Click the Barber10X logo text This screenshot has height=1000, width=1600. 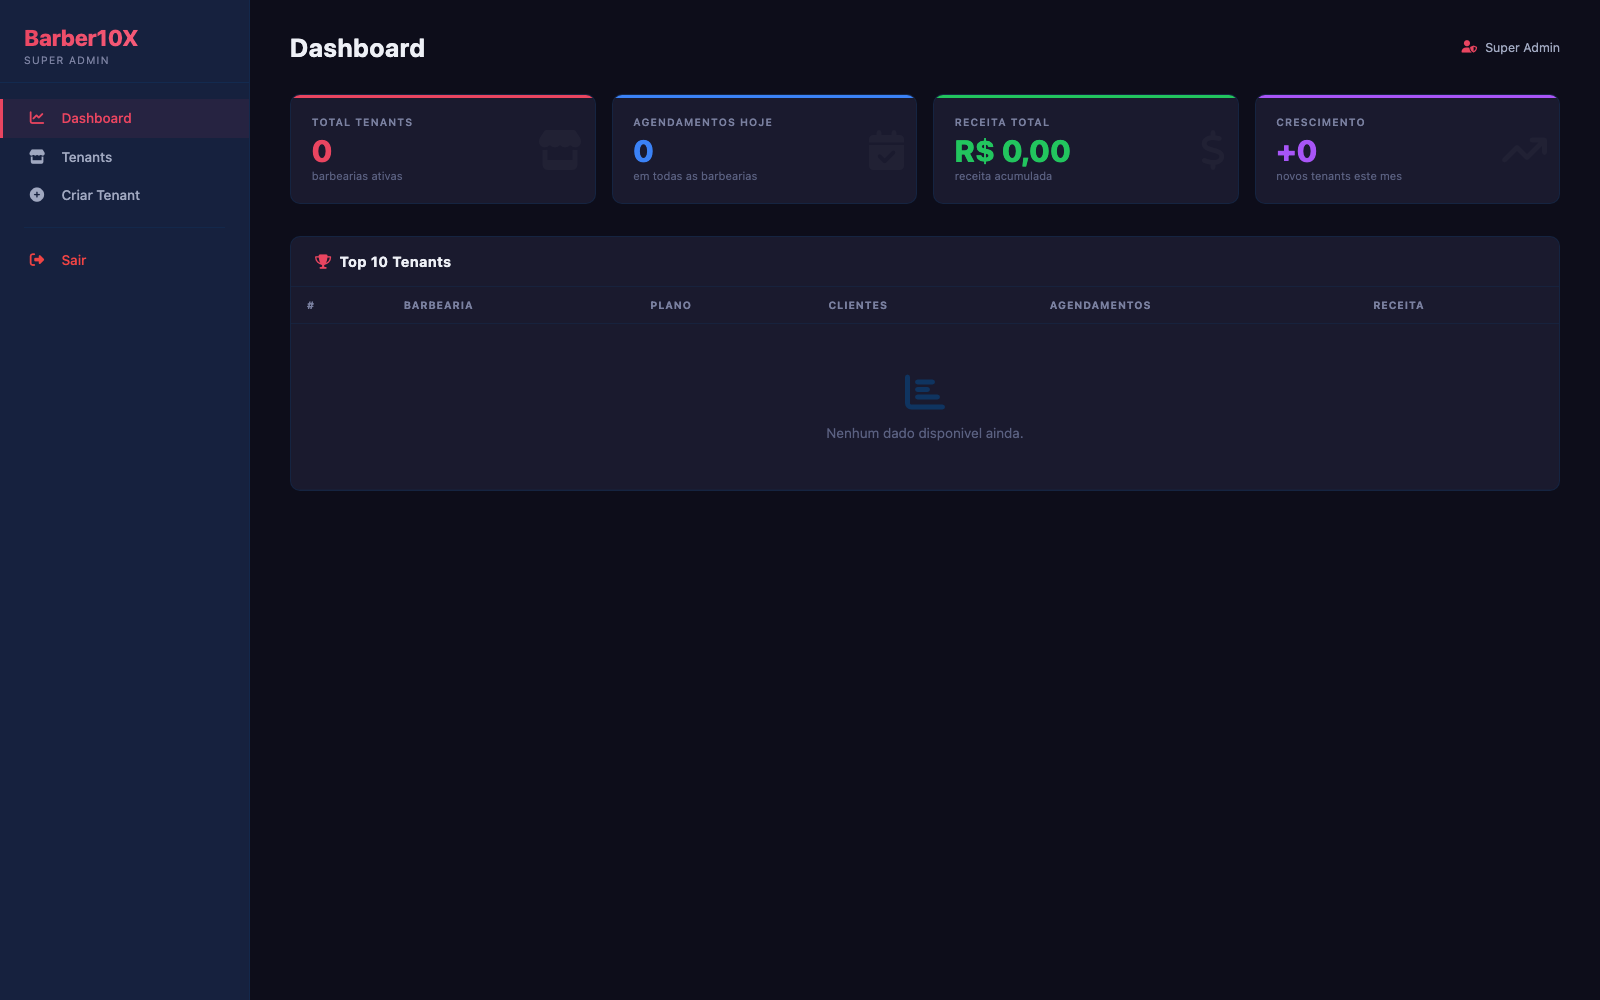pyautogui.click(x=81, y=38)
